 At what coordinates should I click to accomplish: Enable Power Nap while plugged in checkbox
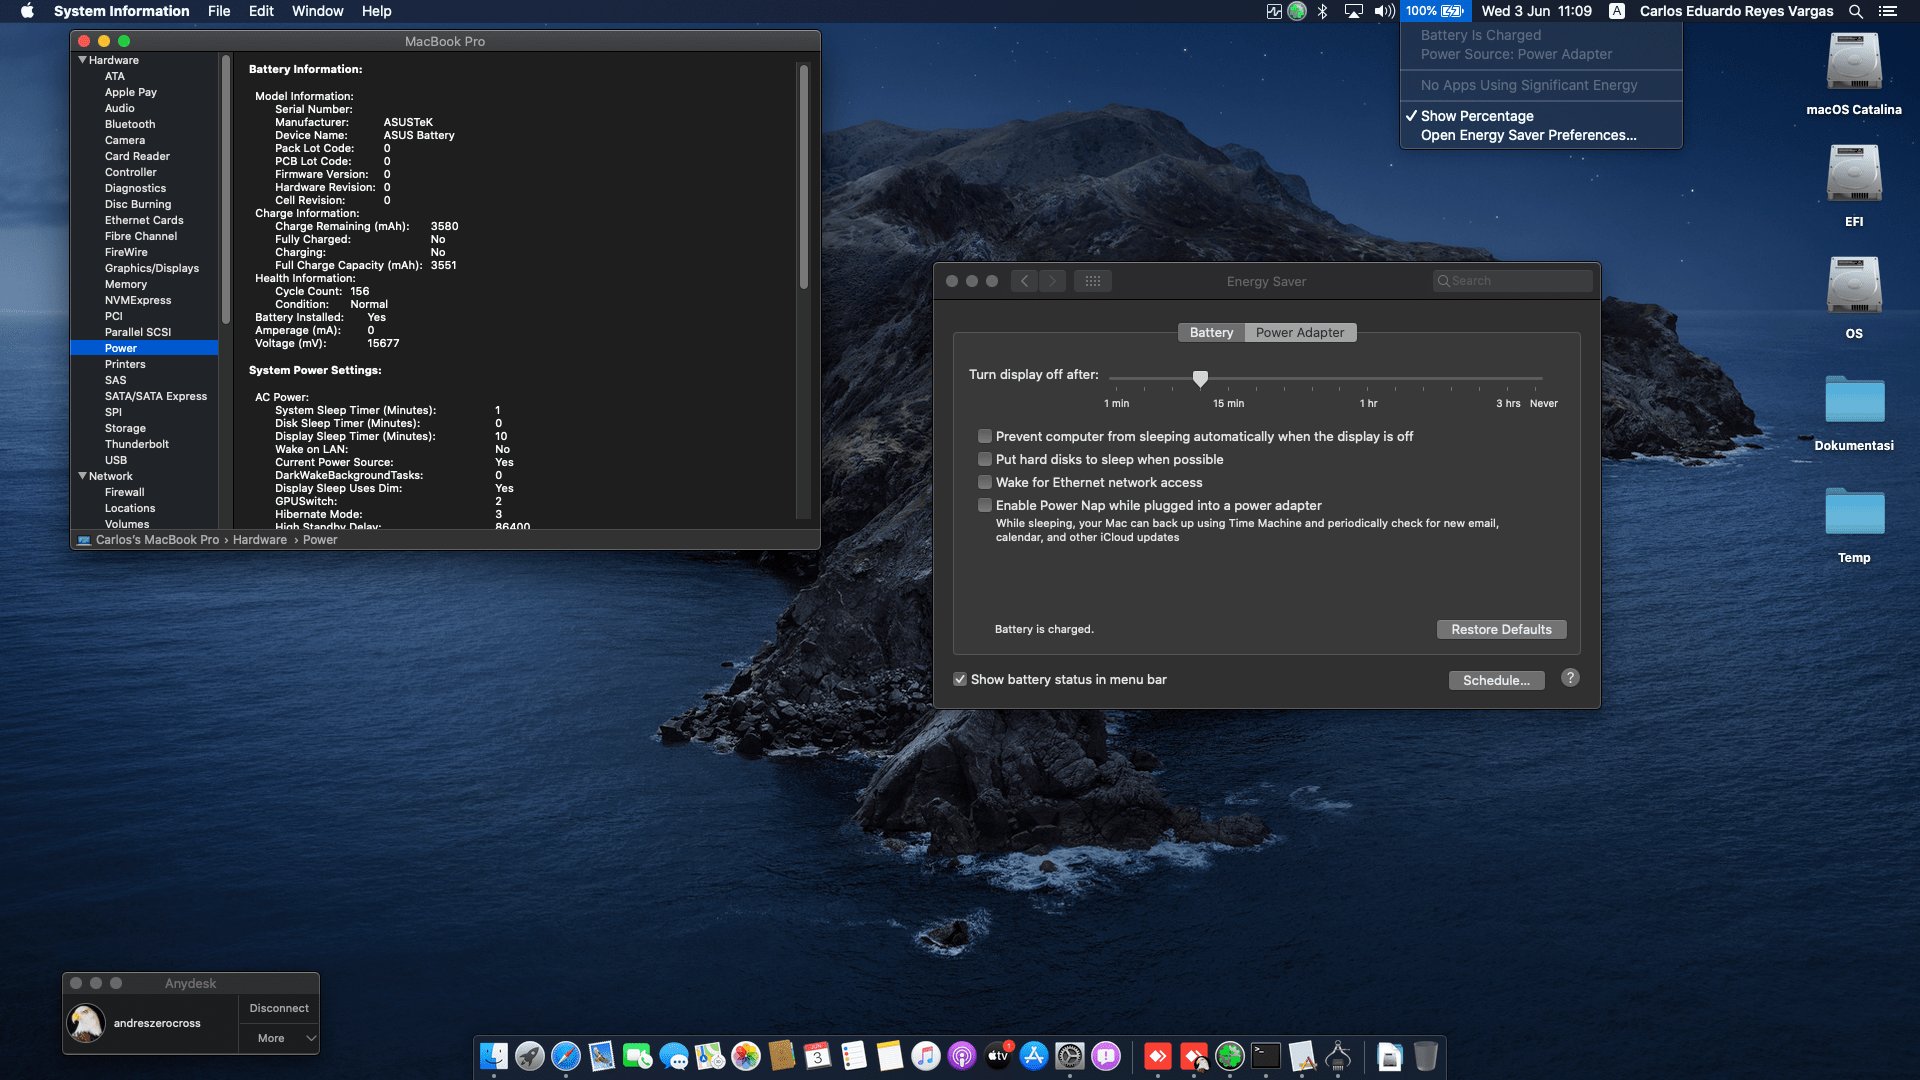point(985,505)
